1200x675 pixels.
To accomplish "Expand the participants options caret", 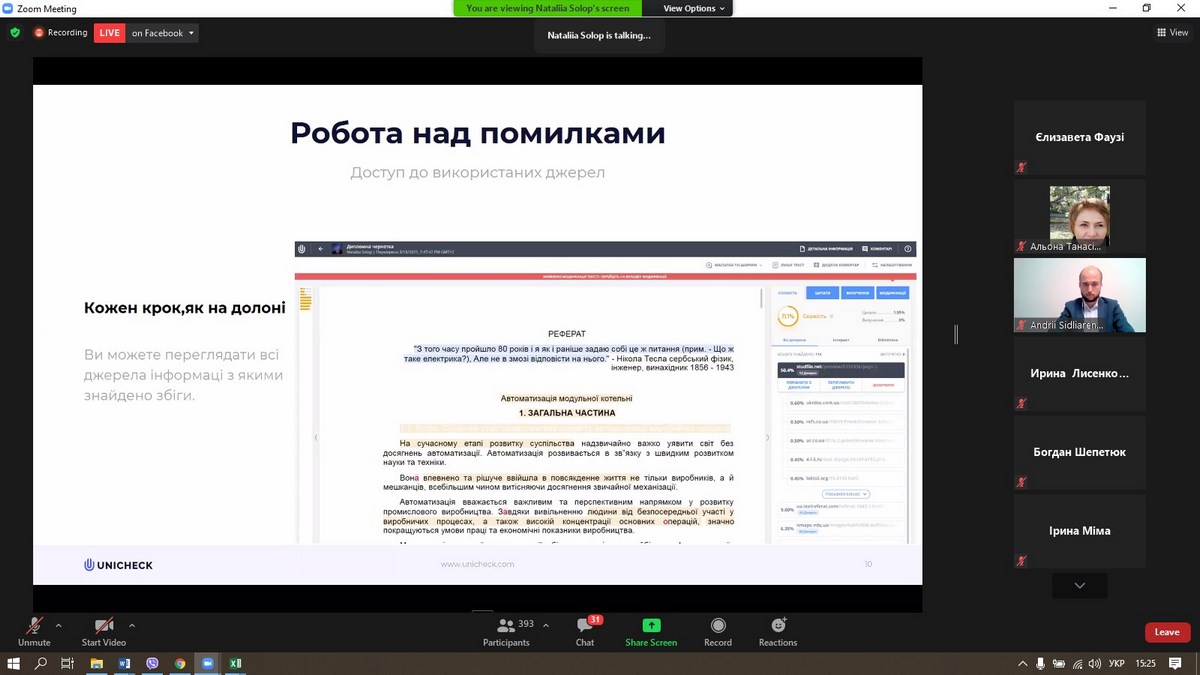I will click(546, 625).
